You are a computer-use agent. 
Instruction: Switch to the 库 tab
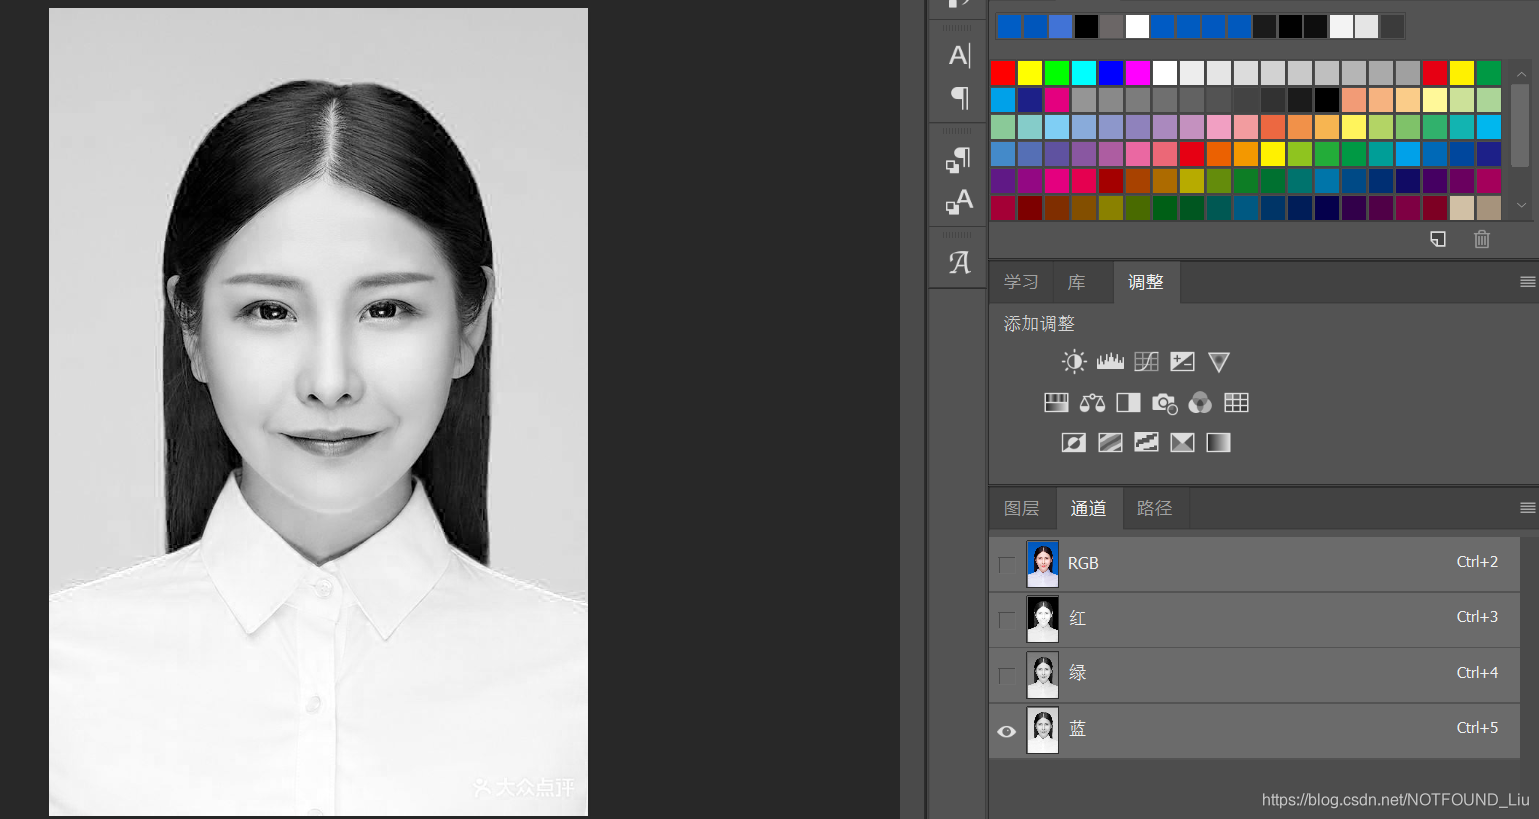(1076, 282)
